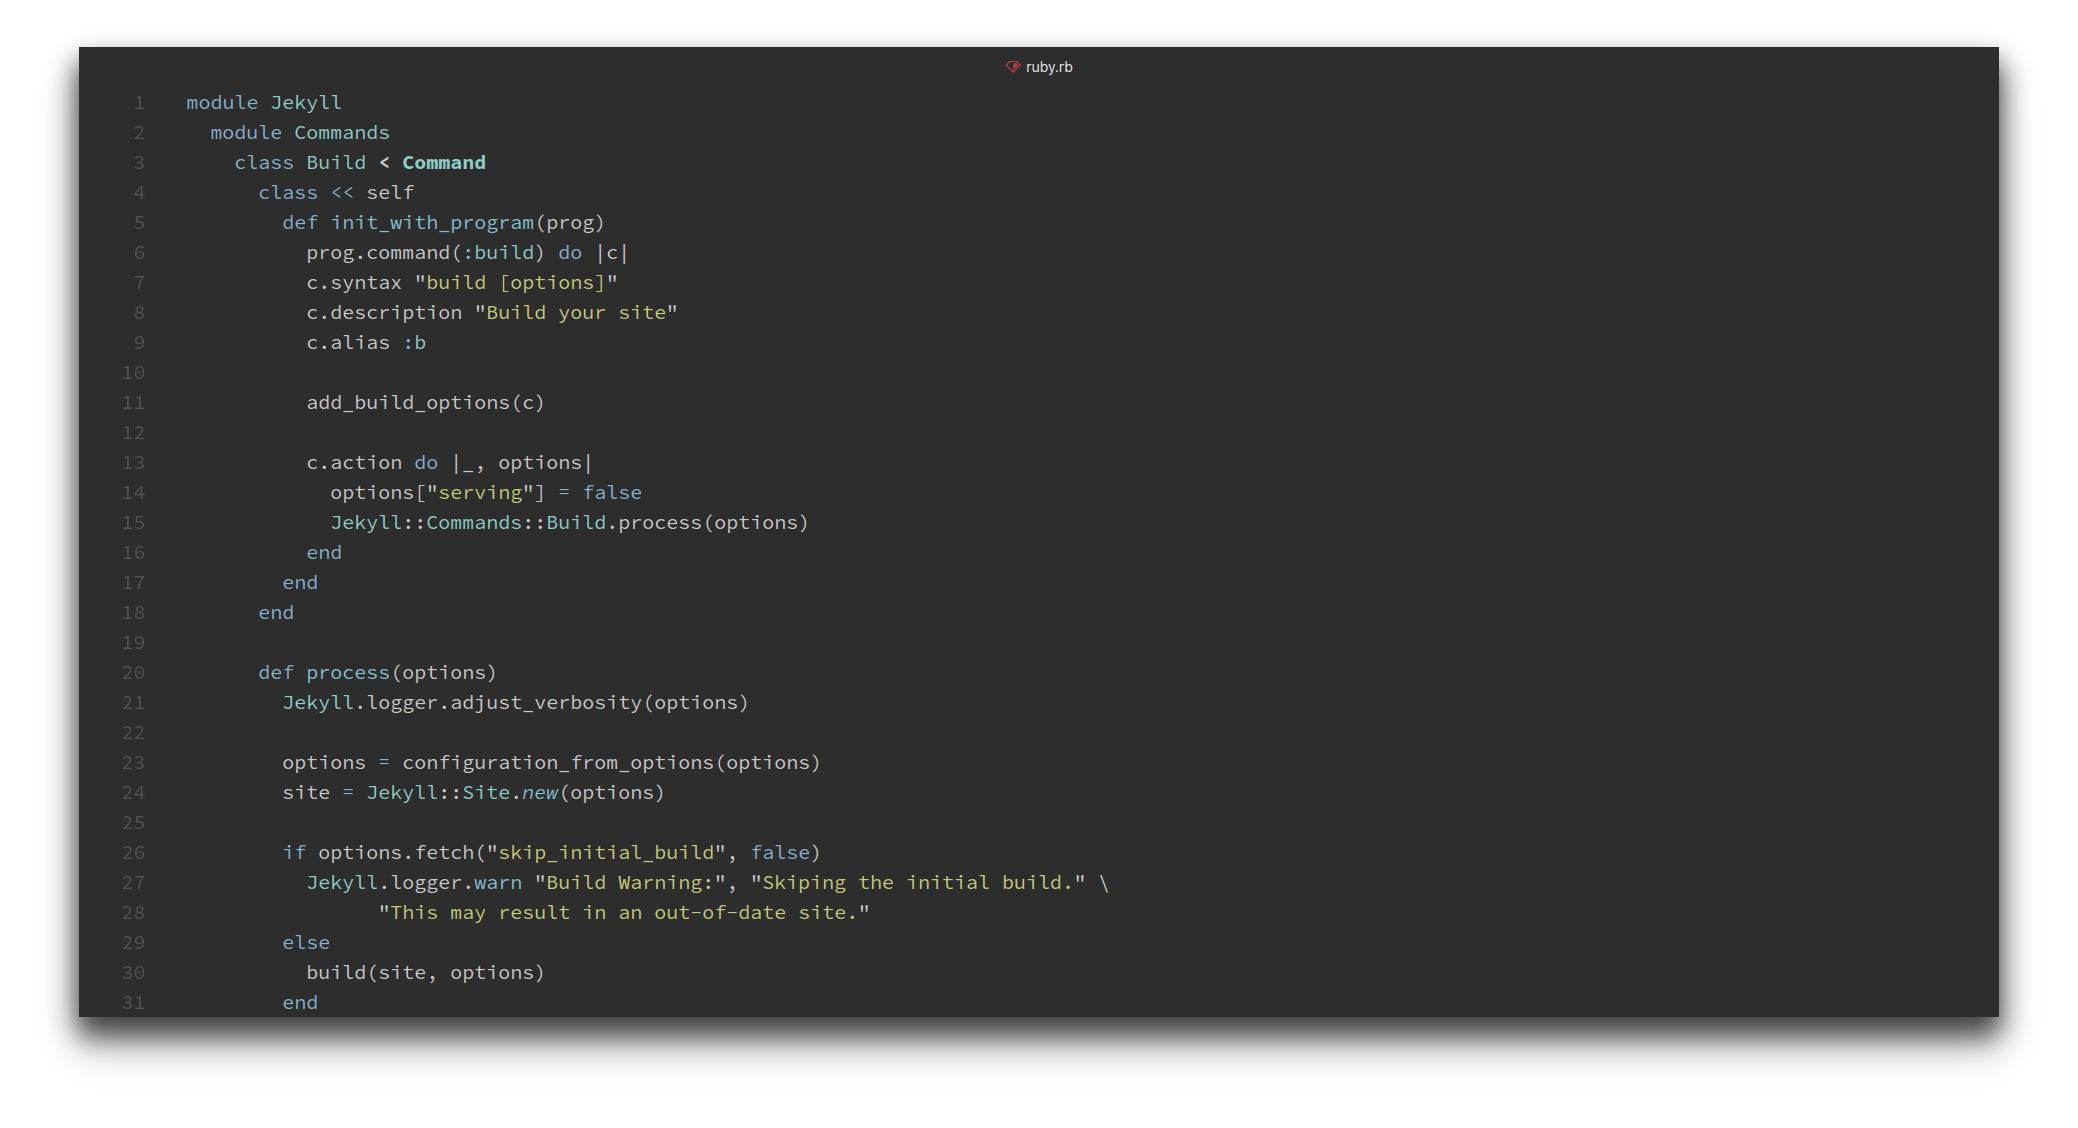Select the ruby.rb file tab
This screenshot has height=1128, width=2078.
[x=1048, y=67]
